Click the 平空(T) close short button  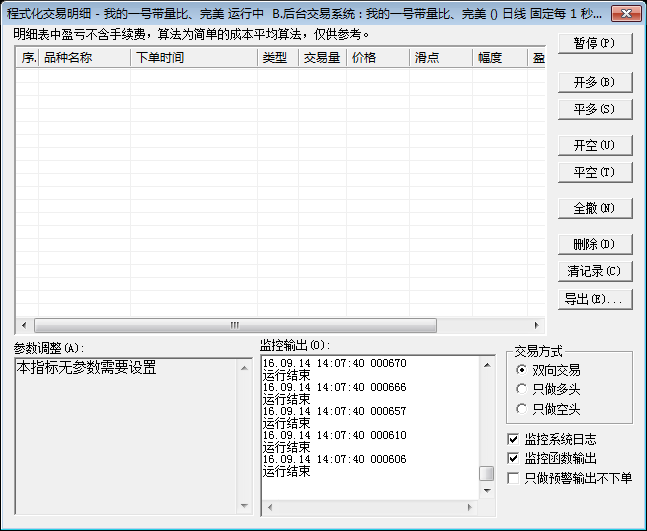pyautogui.click(x=594, y=173)
